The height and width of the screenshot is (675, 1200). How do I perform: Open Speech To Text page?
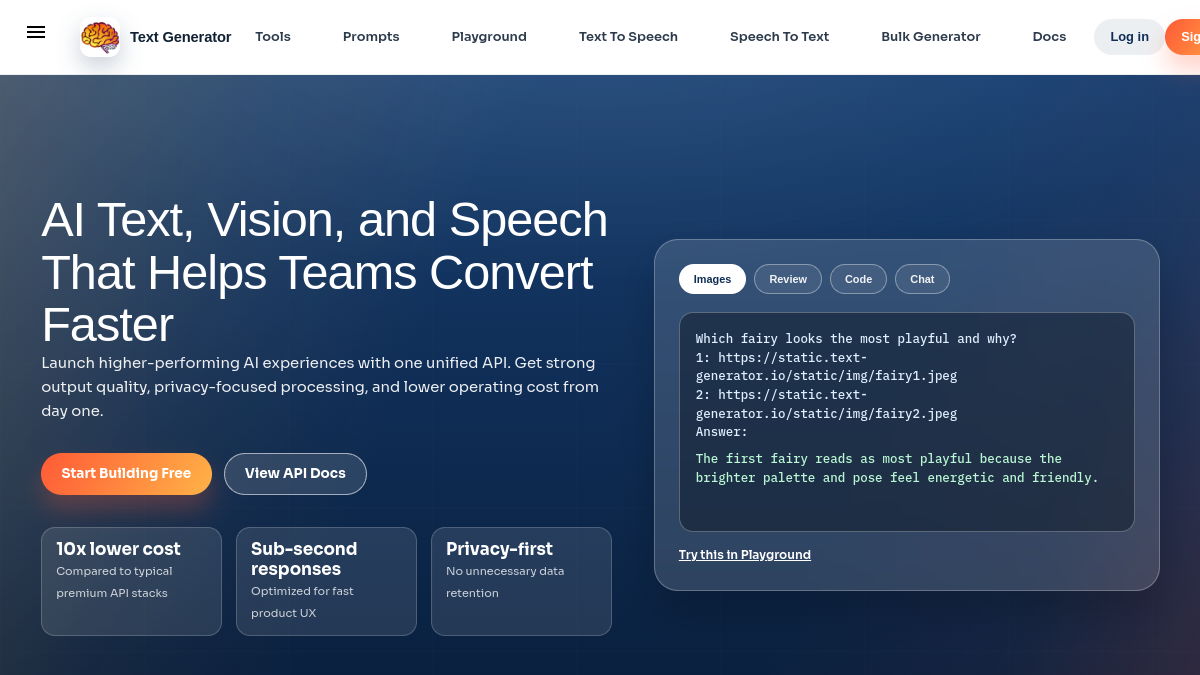(x=779, y=37)
